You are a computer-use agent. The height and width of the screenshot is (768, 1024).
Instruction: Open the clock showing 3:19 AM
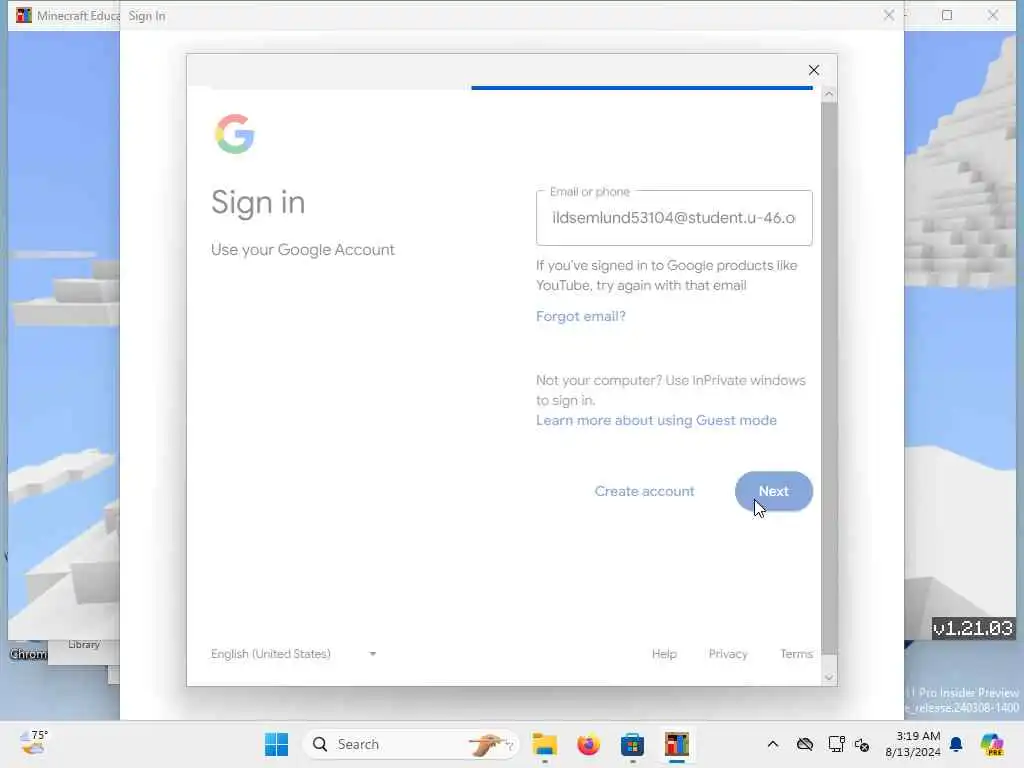click(912, 744)
